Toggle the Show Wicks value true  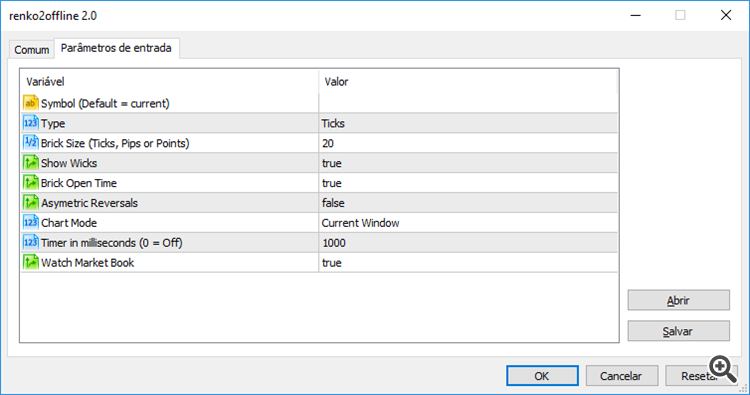468,163
